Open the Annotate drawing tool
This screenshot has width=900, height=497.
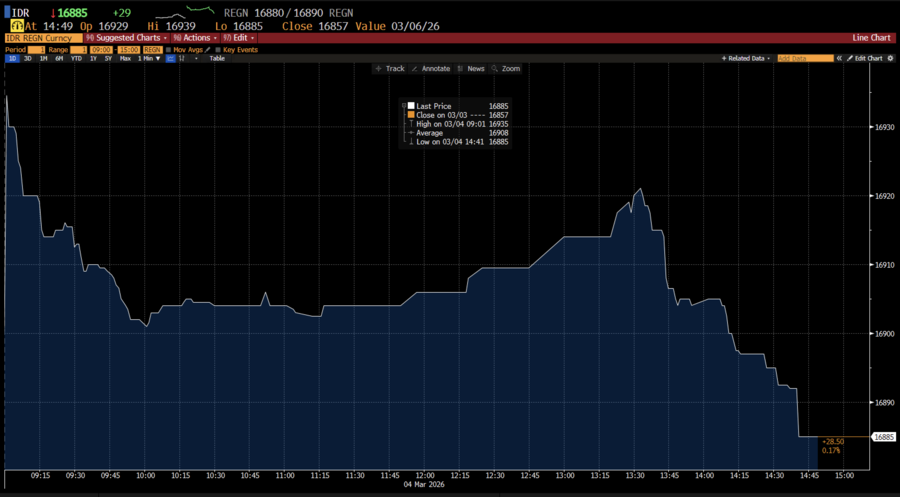431,69
